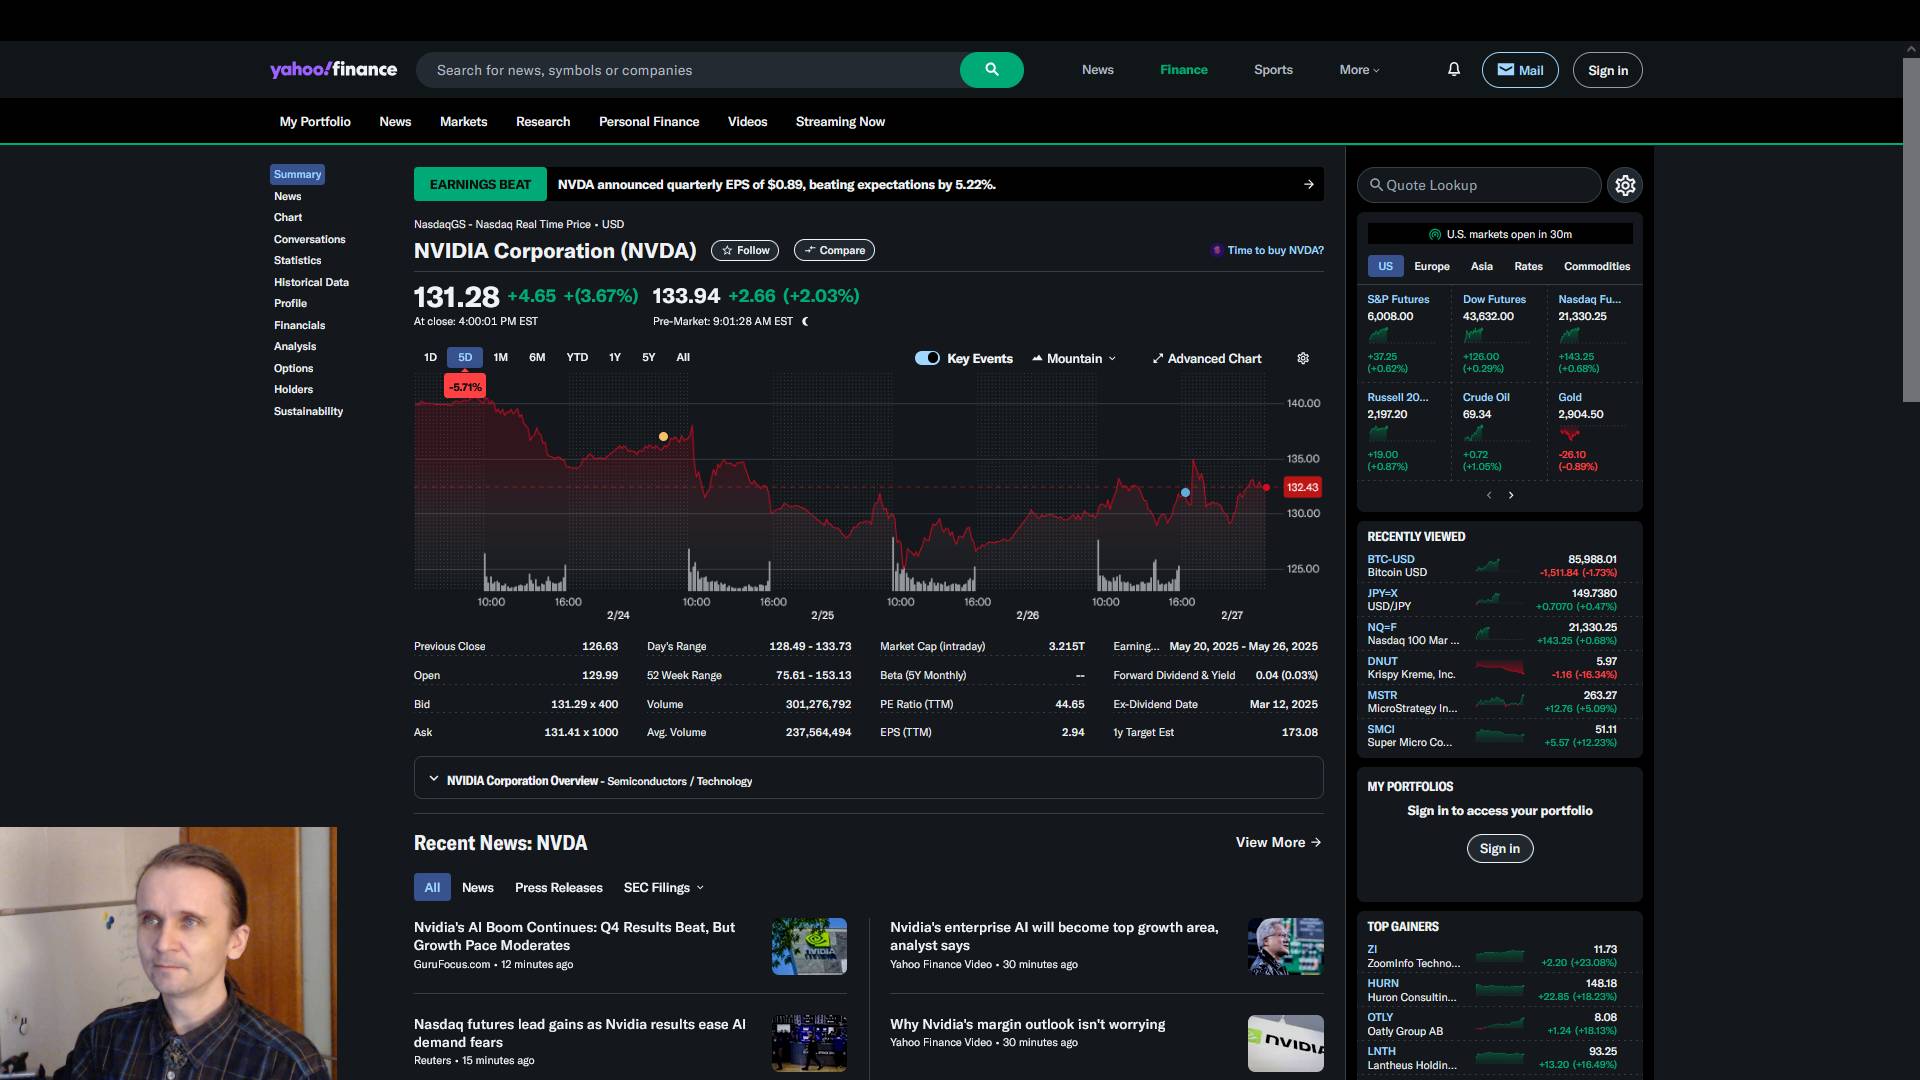This screenshot has height=1080, width=1920.
Task: Go to previous market summary page
Action: pyautogui.click(x=1489, y=496)
